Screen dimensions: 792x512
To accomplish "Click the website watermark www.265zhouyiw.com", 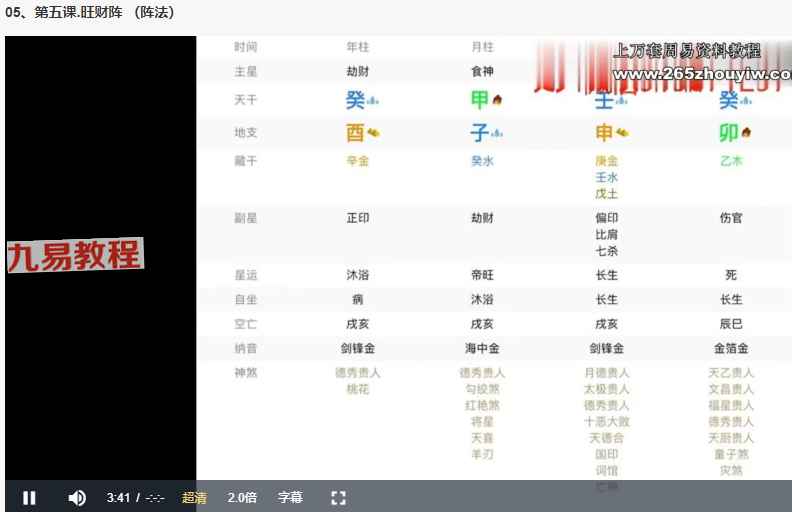I will tap(700, 74).
